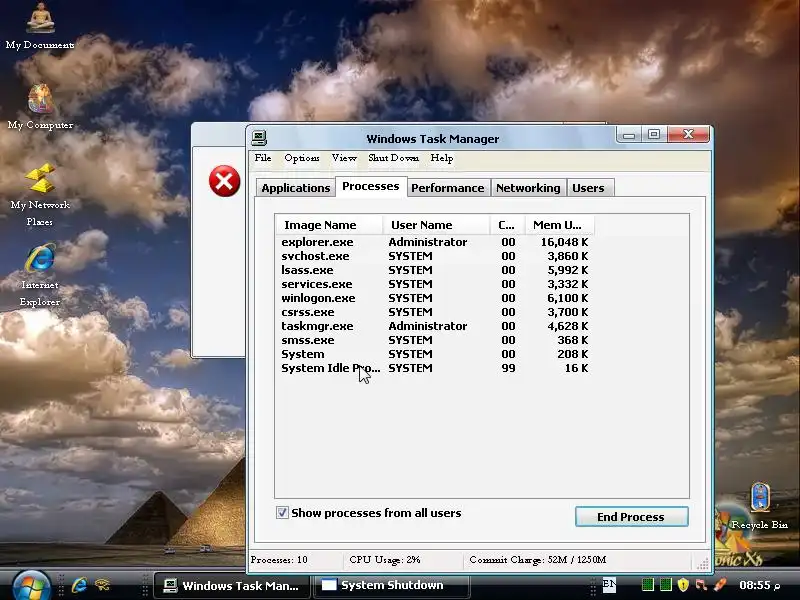Click the second green tray meter icon
800x600 pixels.
tap(666, 585)
